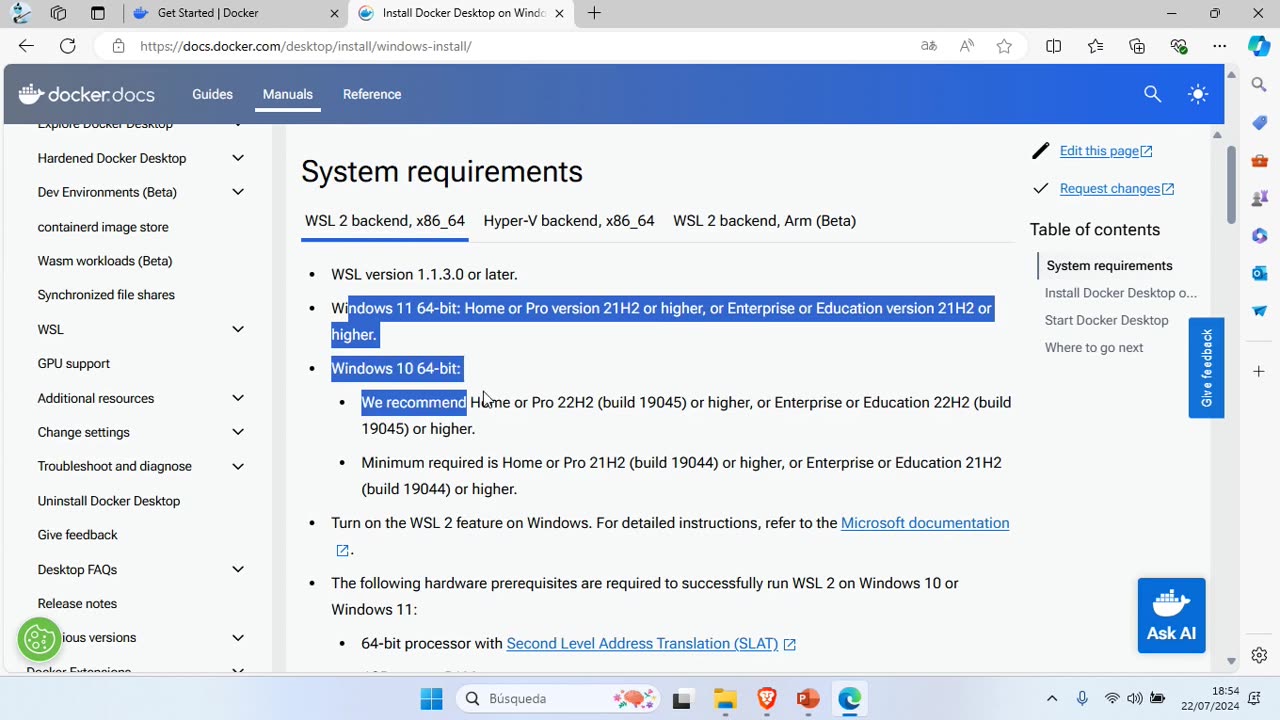Open the Copilot icon in Edge
Viewport: 1280px width, 720px height.
pos(1259,46)
